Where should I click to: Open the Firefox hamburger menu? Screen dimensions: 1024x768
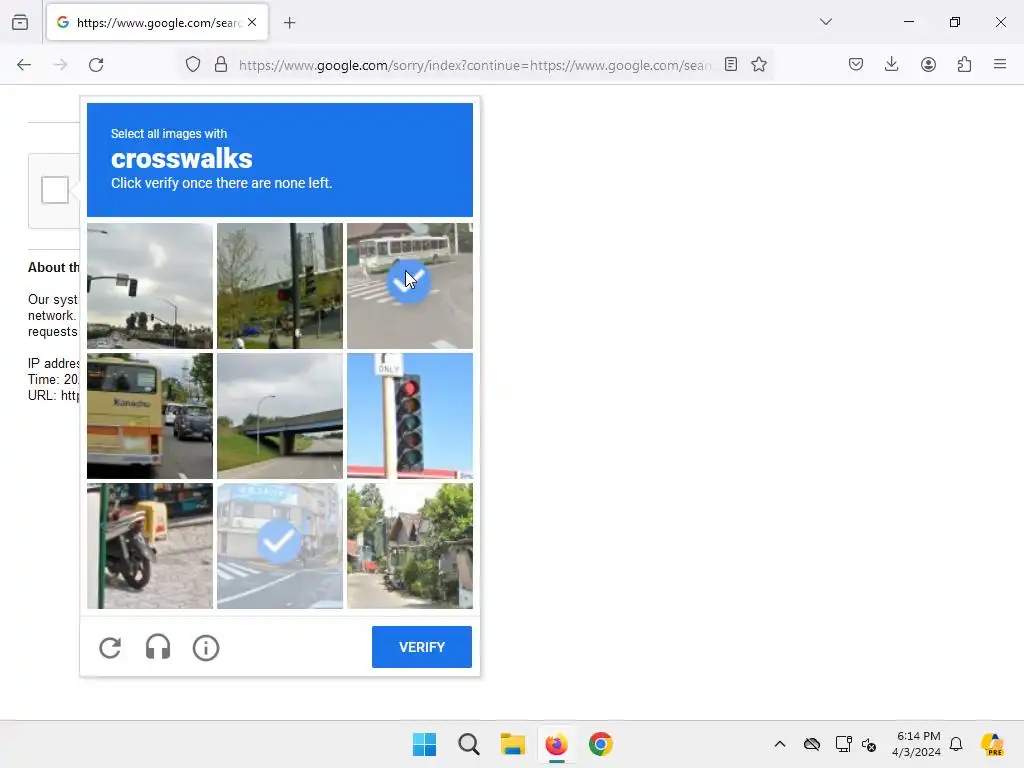tap(1000, 64)
